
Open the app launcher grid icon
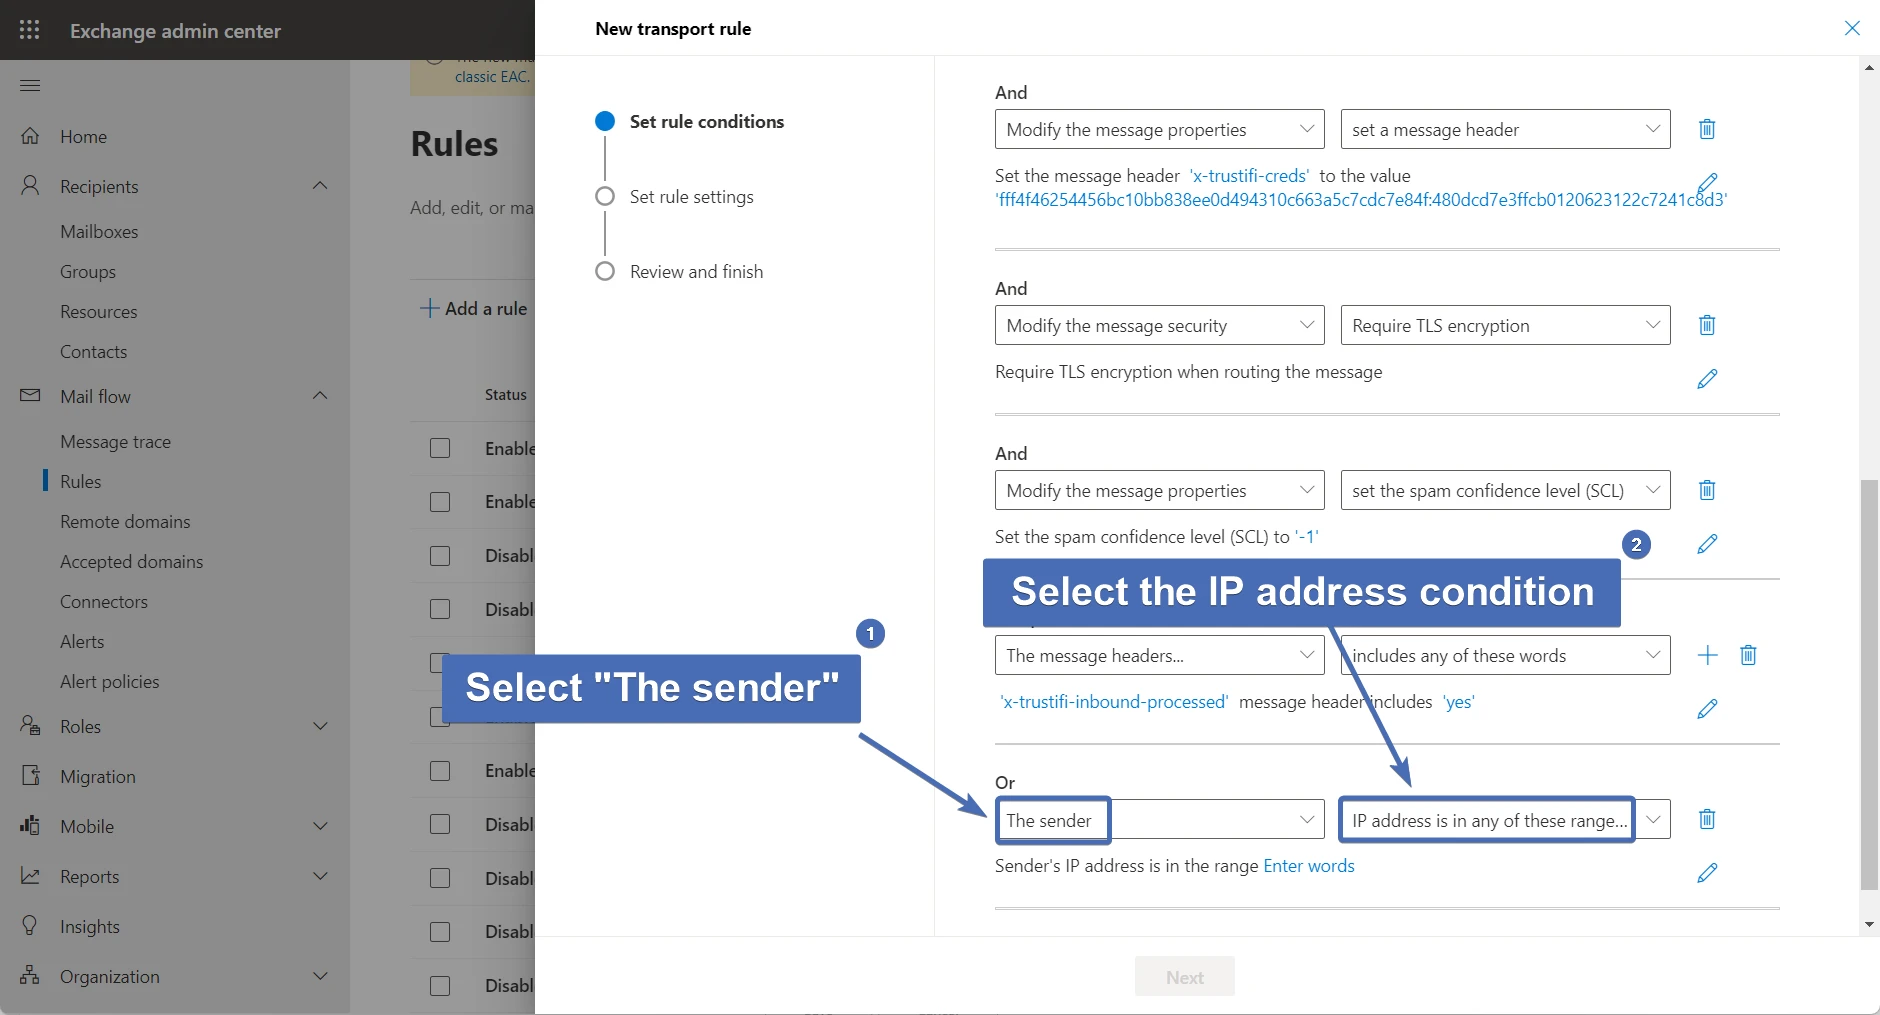coord(30,30)
